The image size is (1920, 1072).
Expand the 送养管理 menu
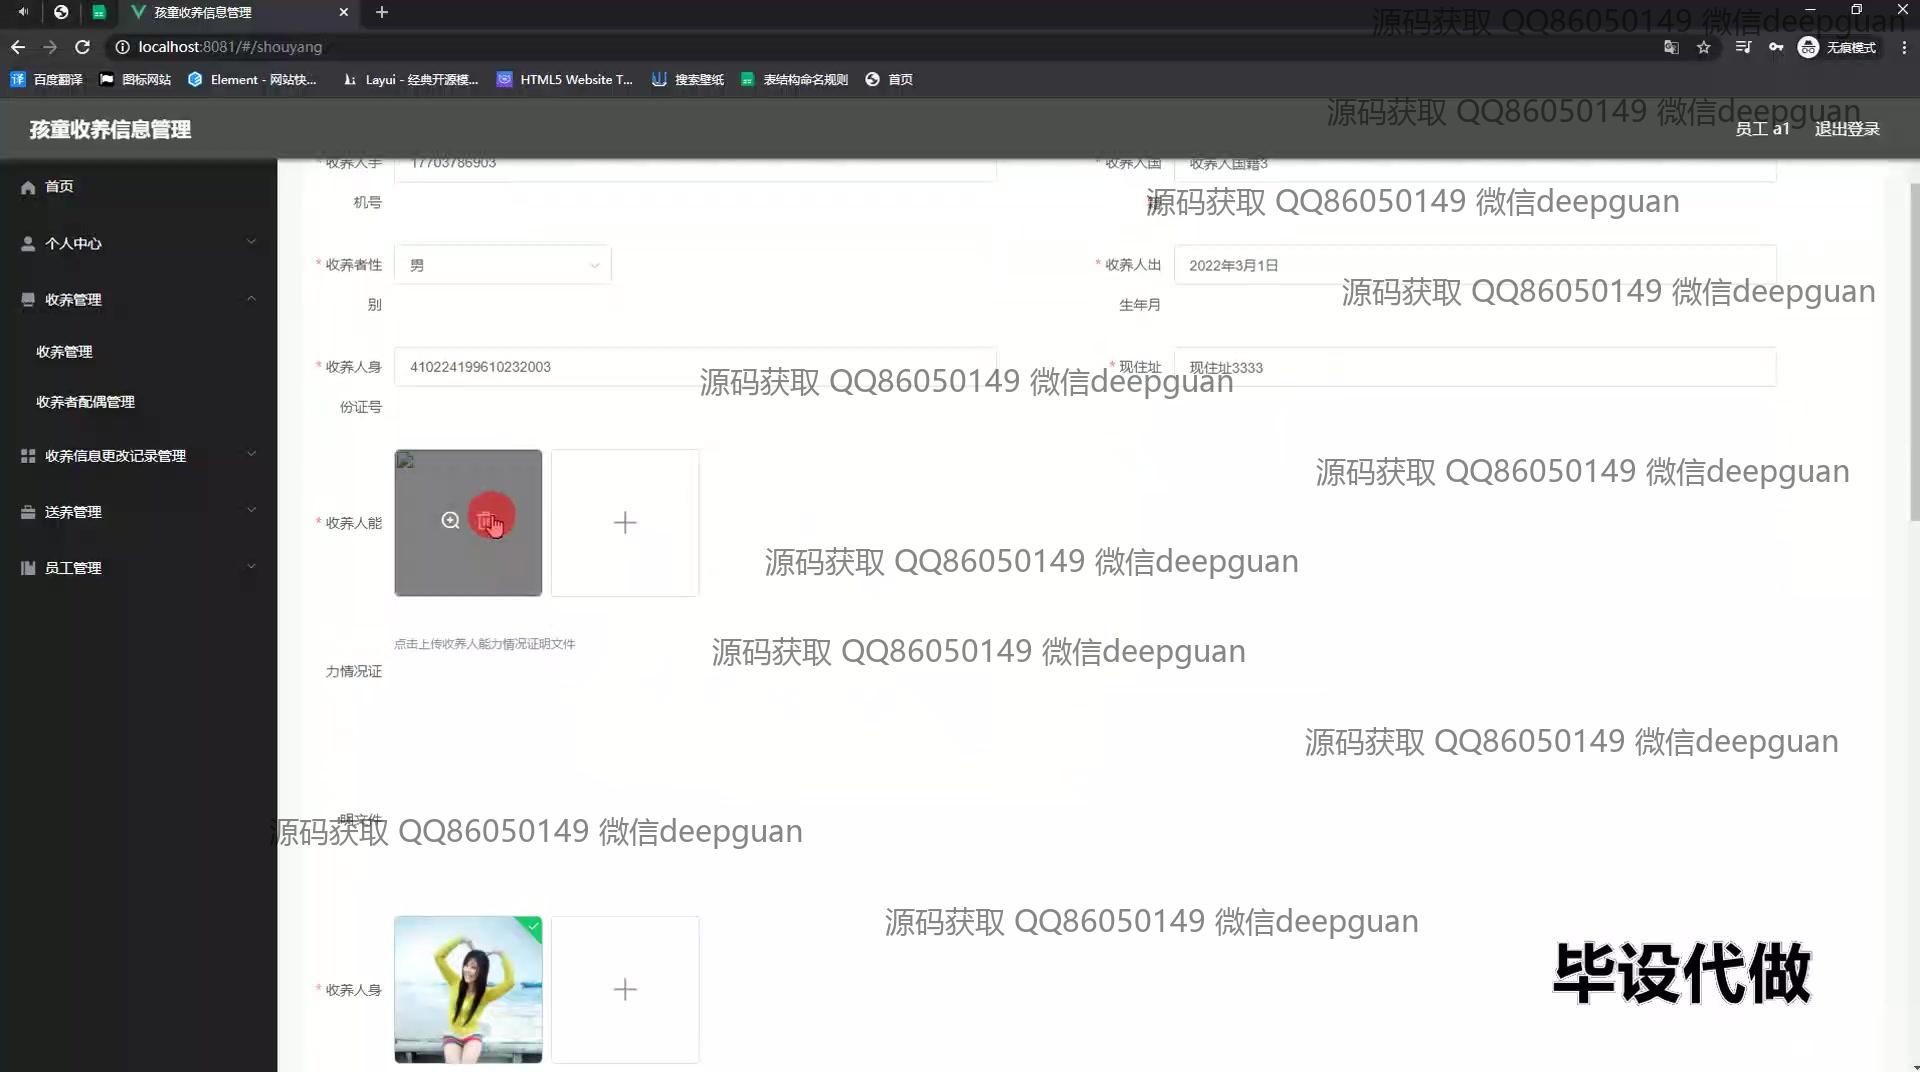tap(251, 511)
